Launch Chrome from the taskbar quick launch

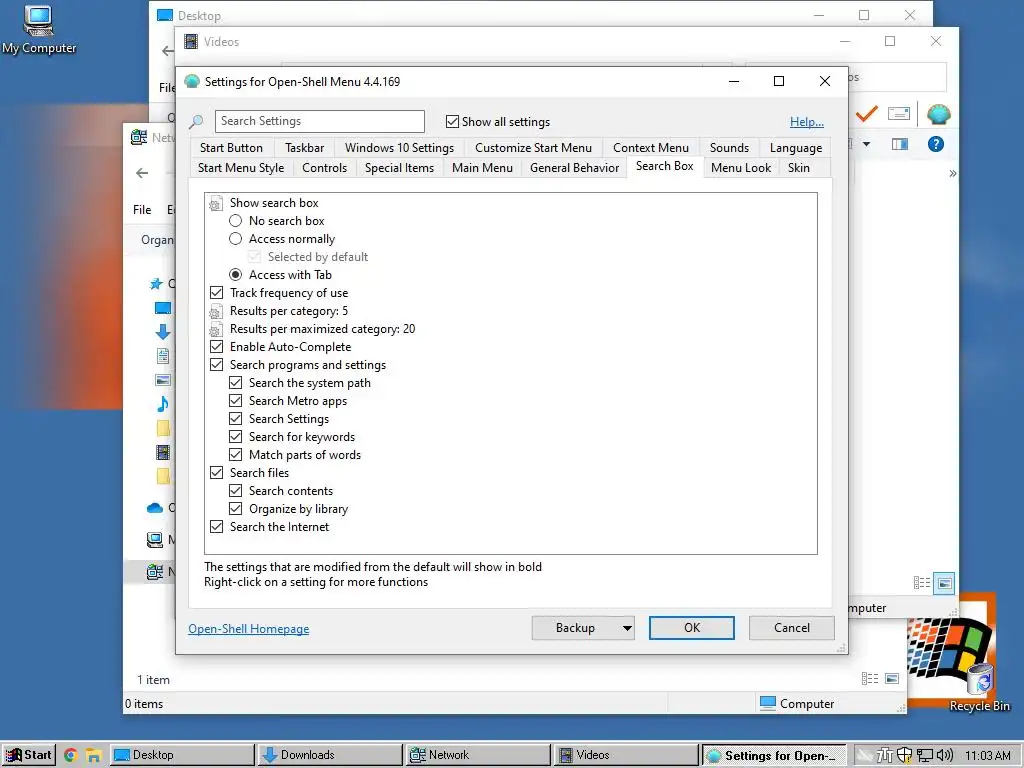[x=71, y=756]
